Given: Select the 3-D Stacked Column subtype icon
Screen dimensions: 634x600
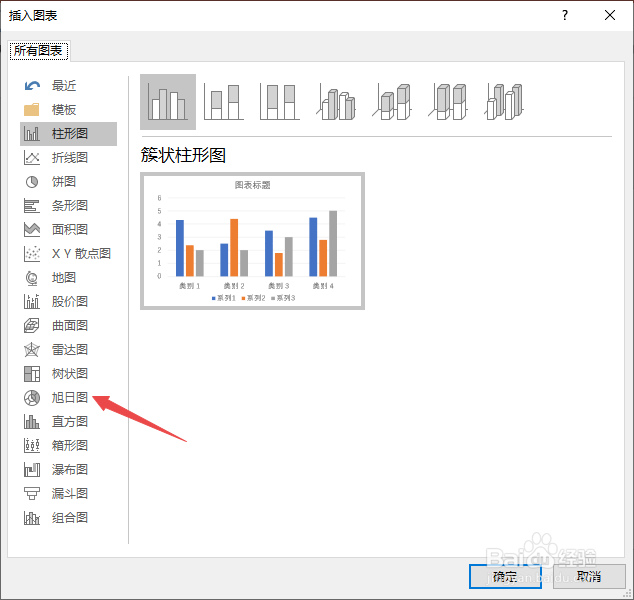Looking at the screenshot, I should 392,102.
